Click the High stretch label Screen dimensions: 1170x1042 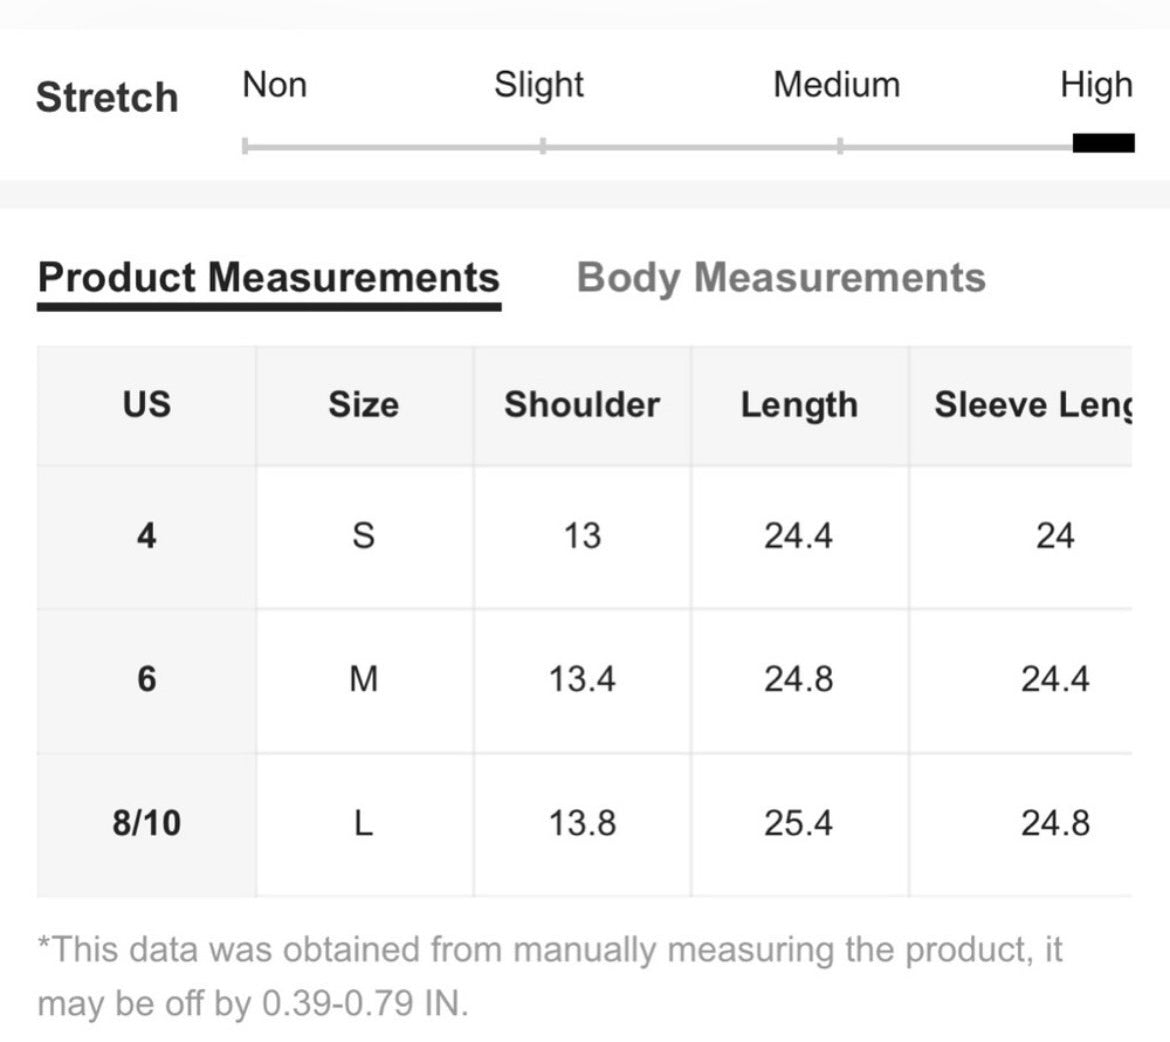click(x=1096, y=85)
